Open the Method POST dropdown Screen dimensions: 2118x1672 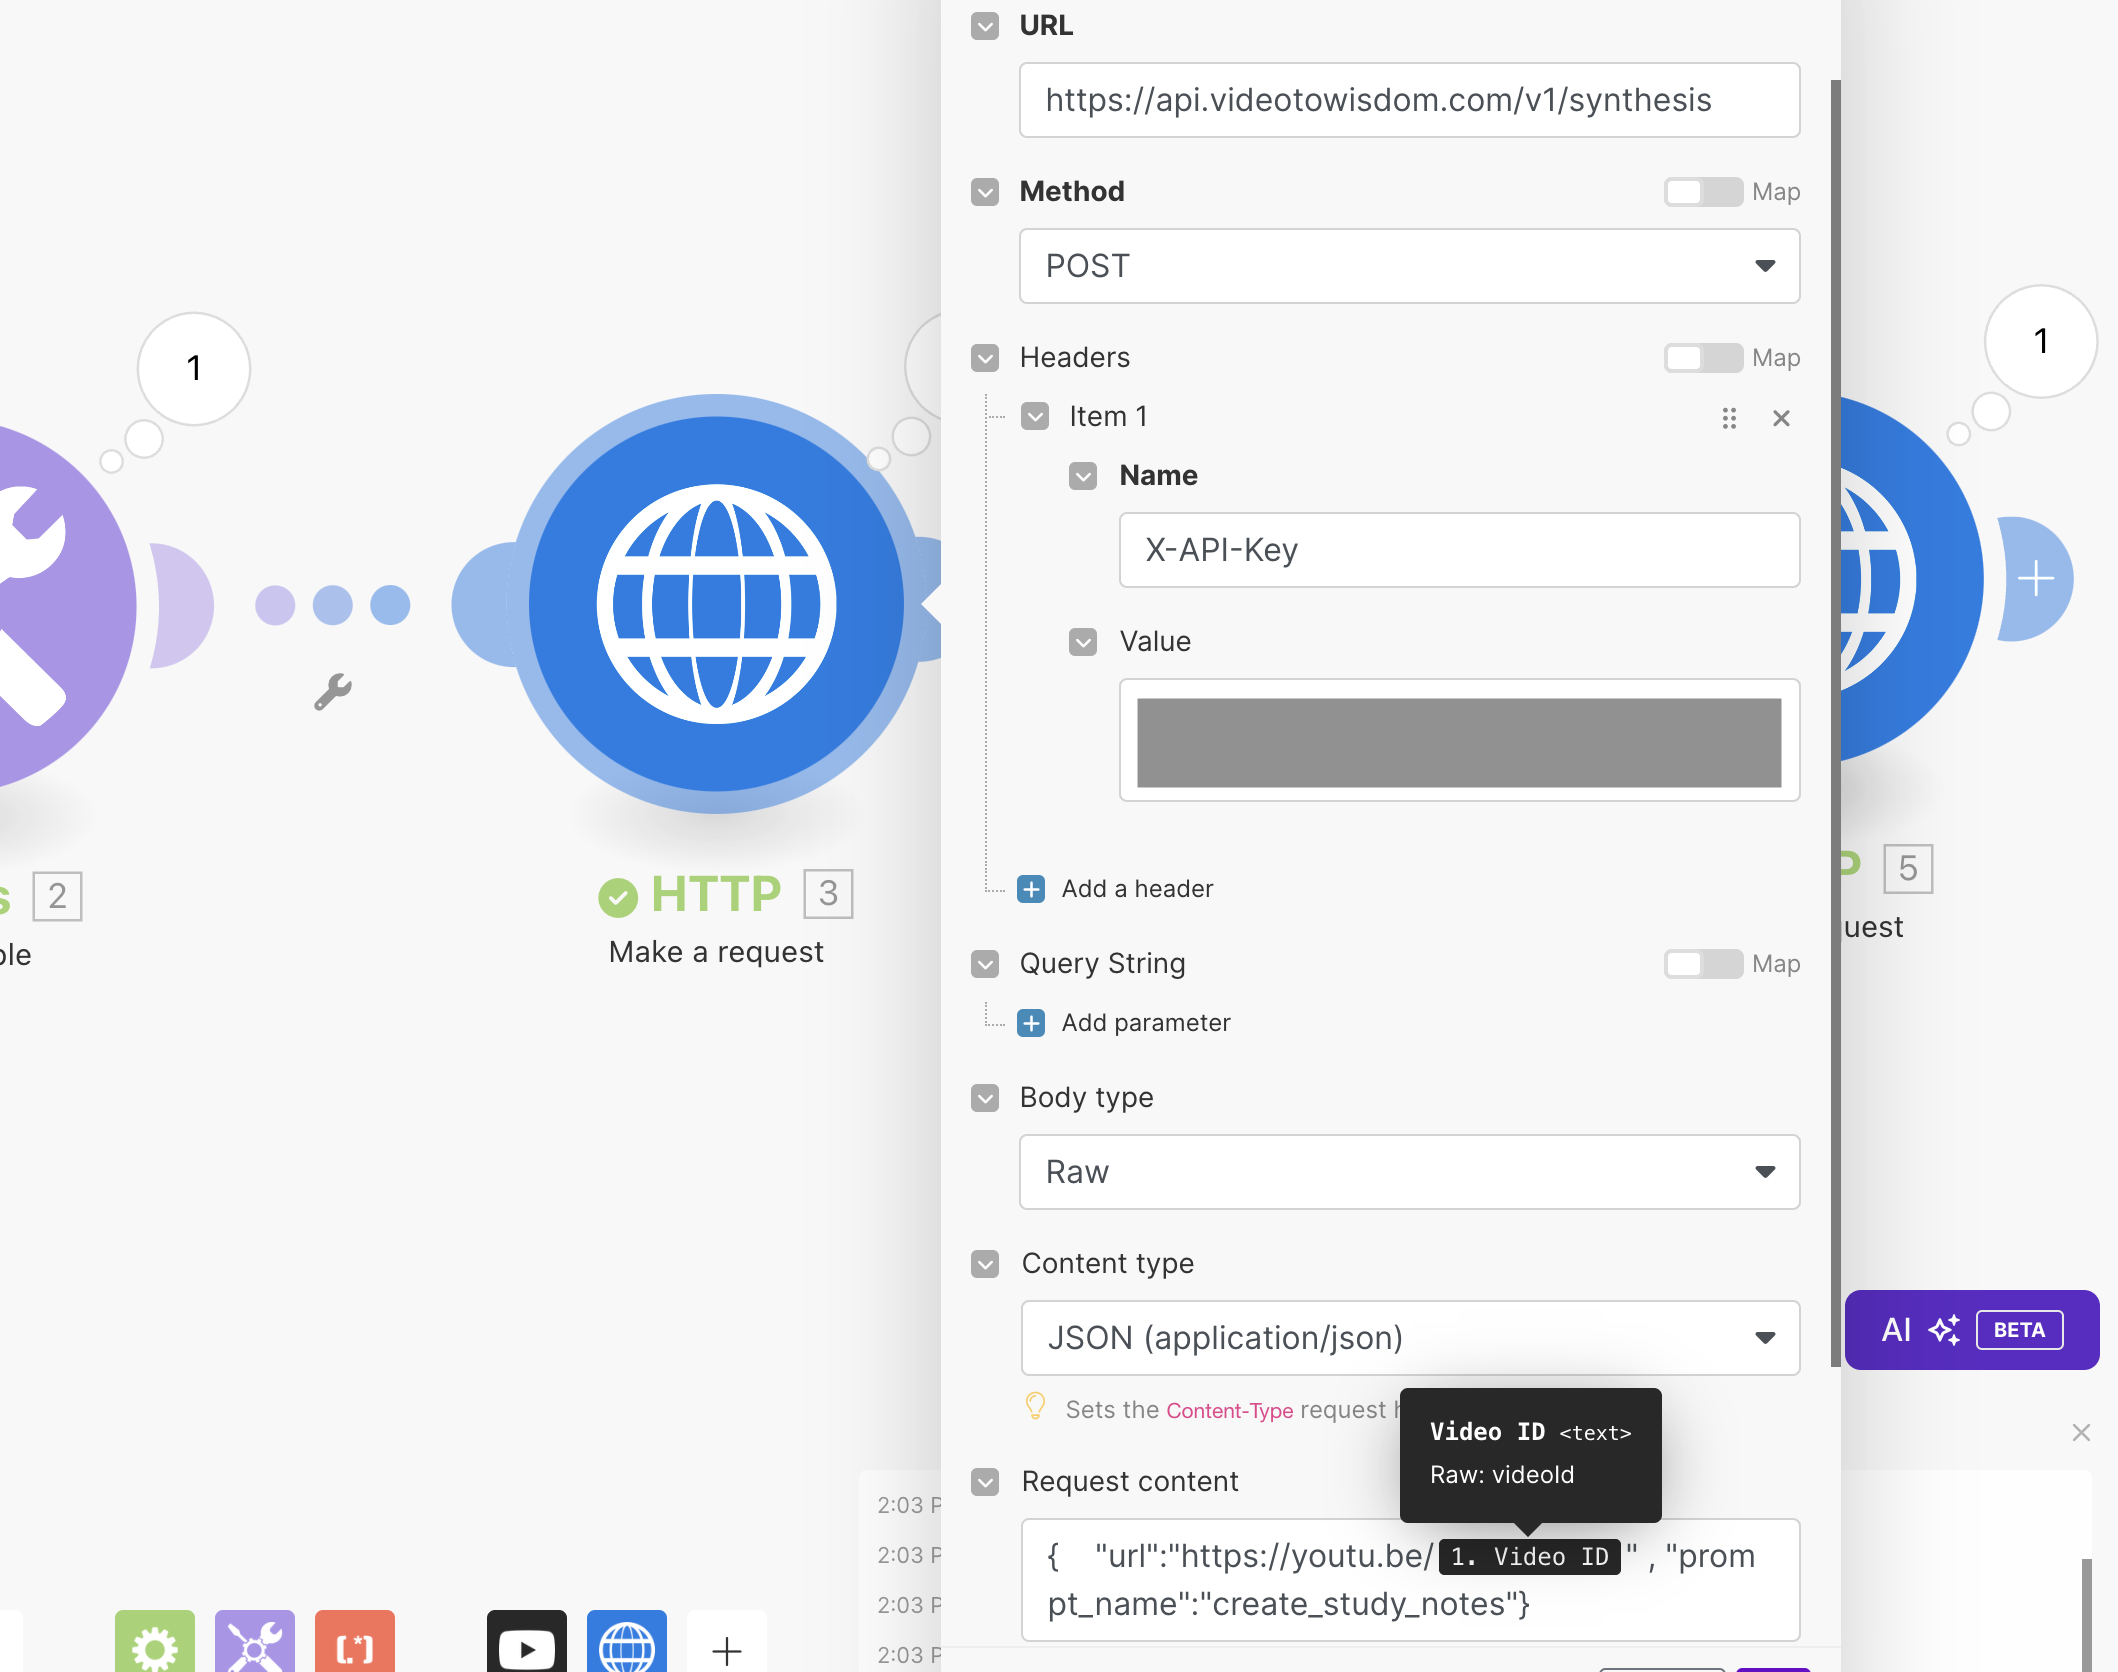[x=1409, y=266]
